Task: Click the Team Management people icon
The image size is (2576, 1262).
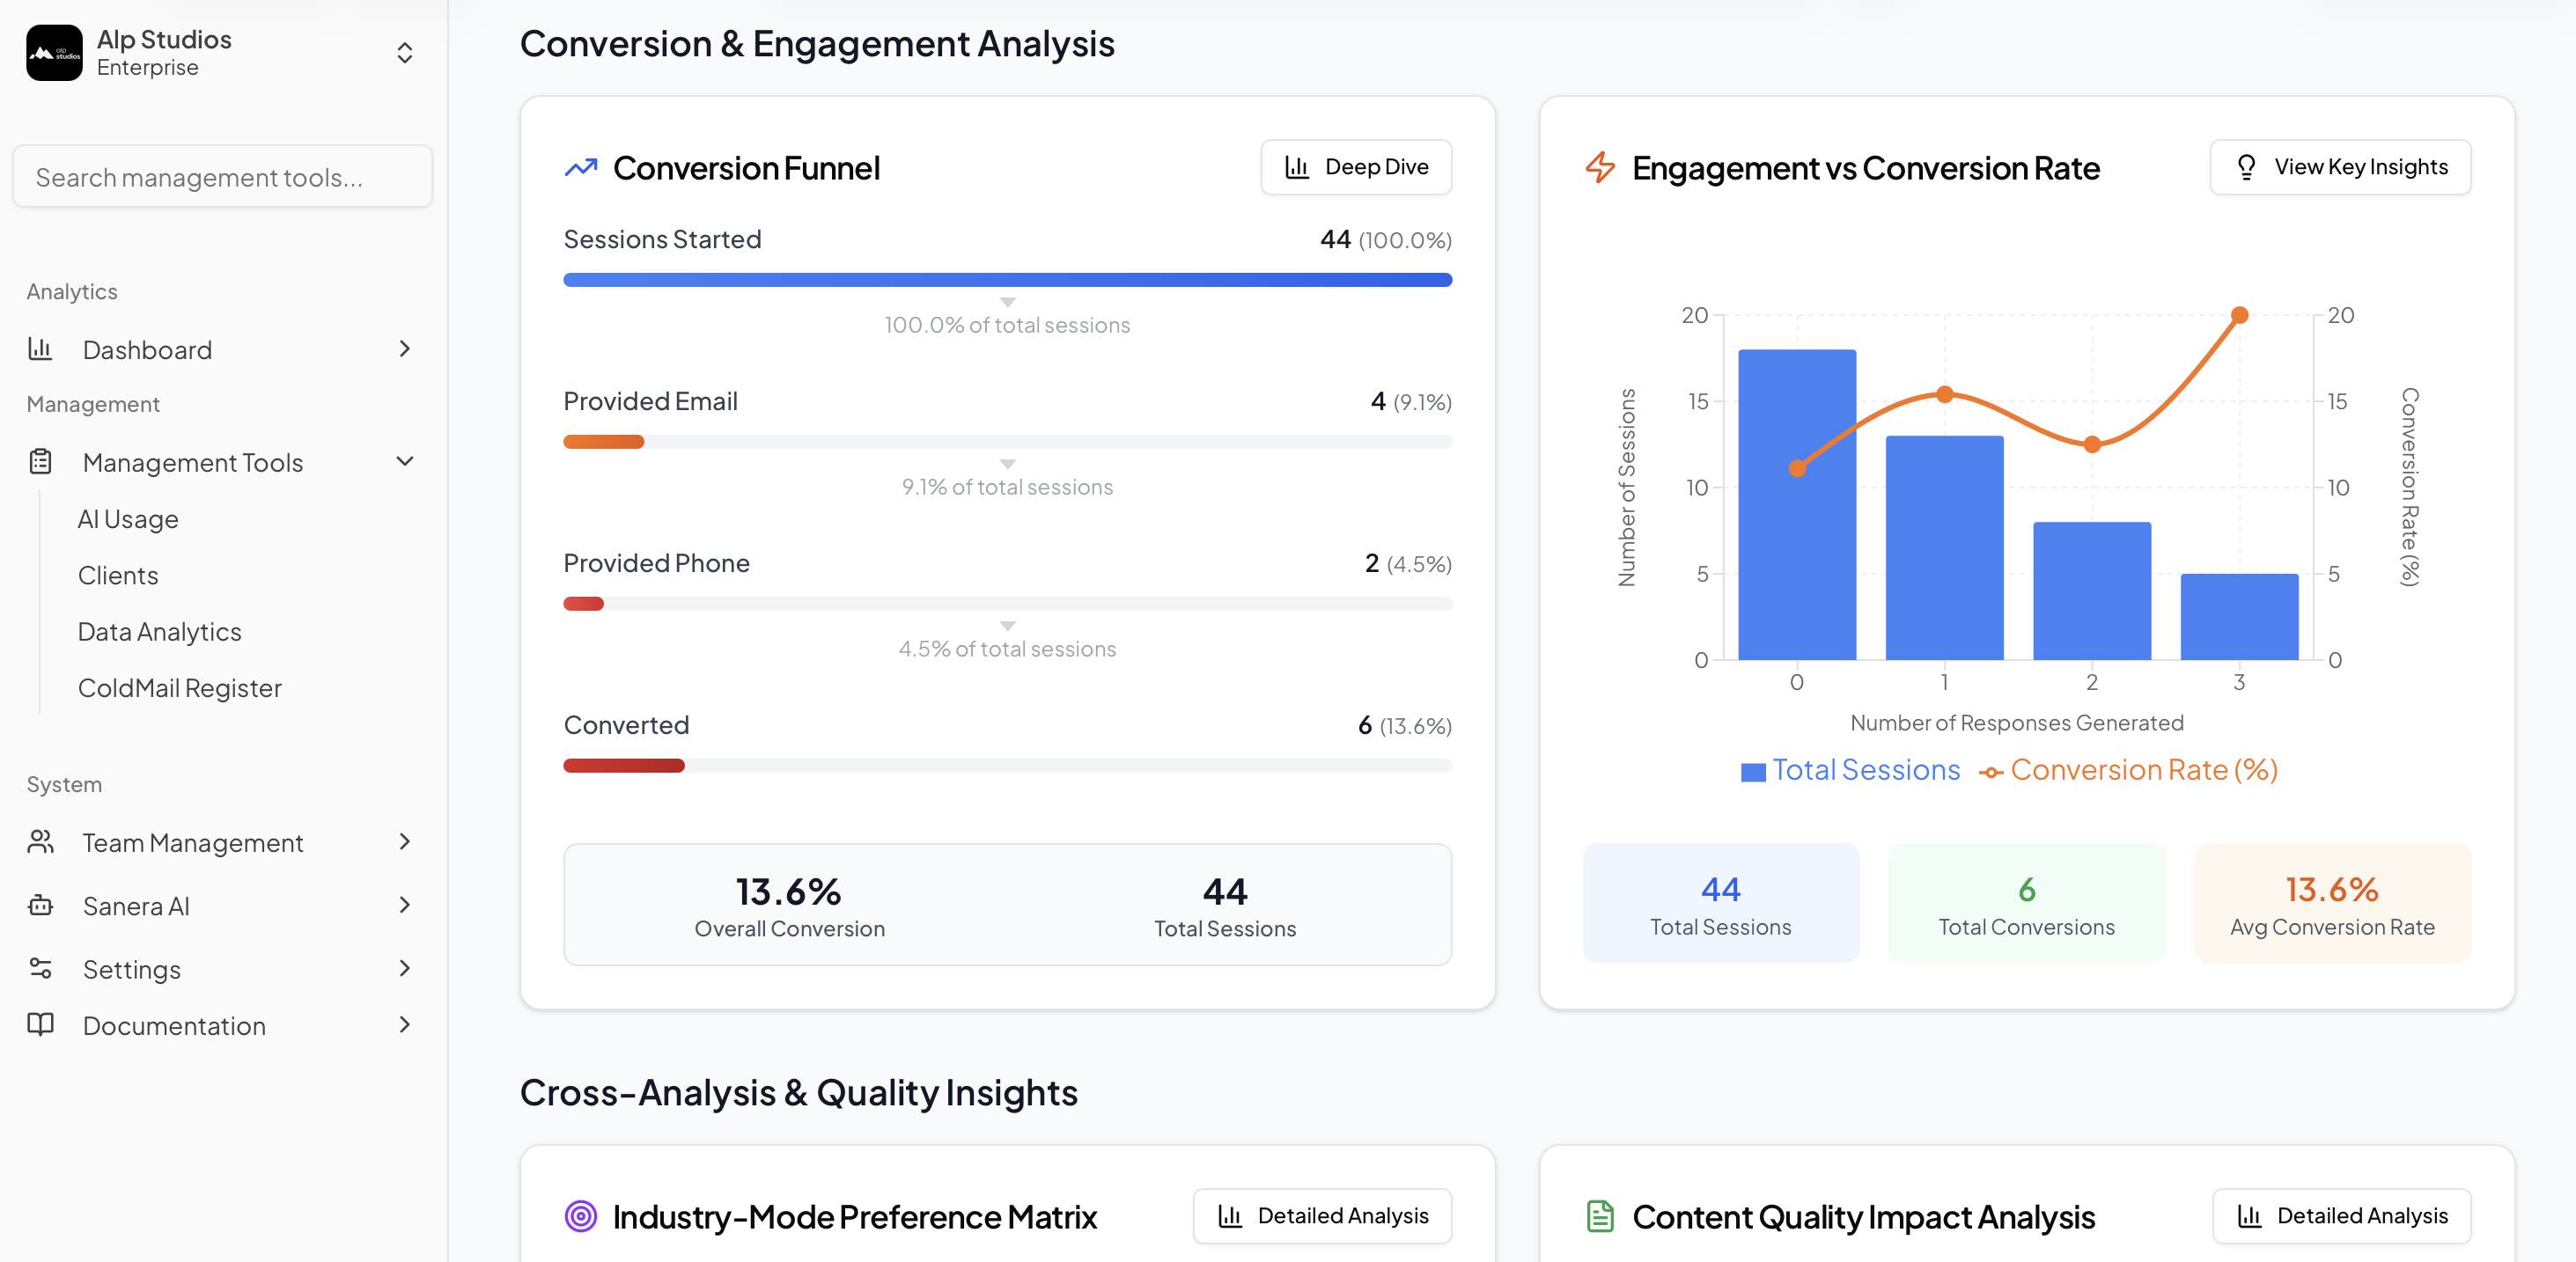Action: point(40,842)
